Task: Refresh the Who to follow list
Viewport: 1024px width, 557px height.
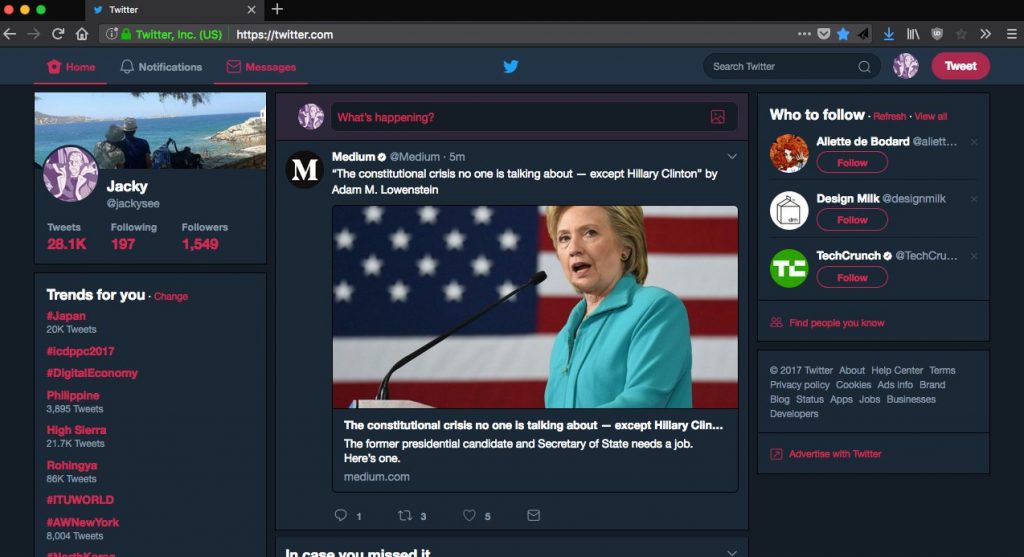Action: click(x=889, y=116)
